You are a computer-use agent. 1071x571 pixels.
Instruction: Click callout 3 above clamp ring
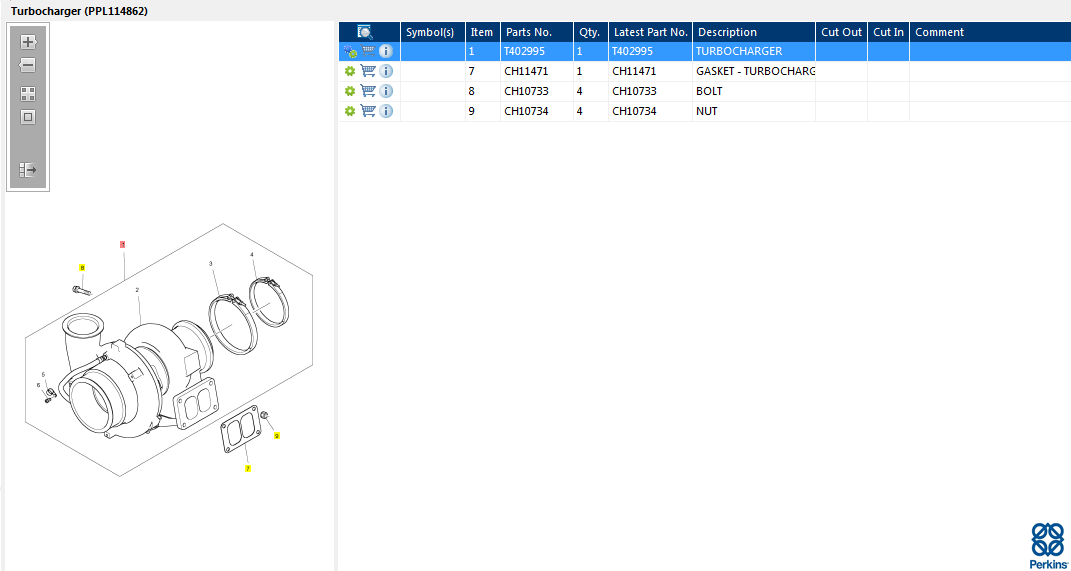click(x=210, y=264)
